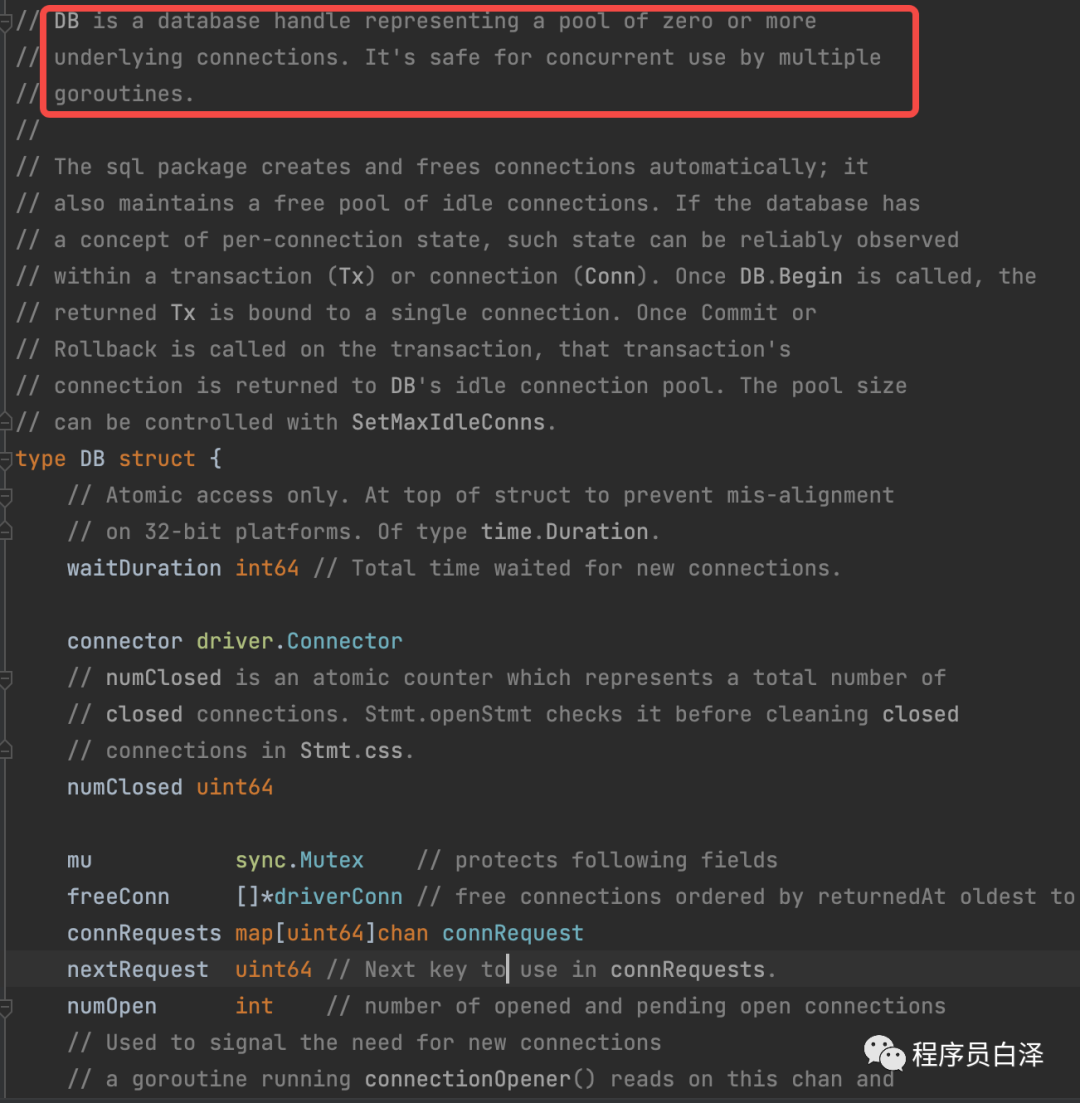Viewport: 1080px width, 1103px height.
Task: Place cursor on the nextRequest field
Action: click(138, 970)
